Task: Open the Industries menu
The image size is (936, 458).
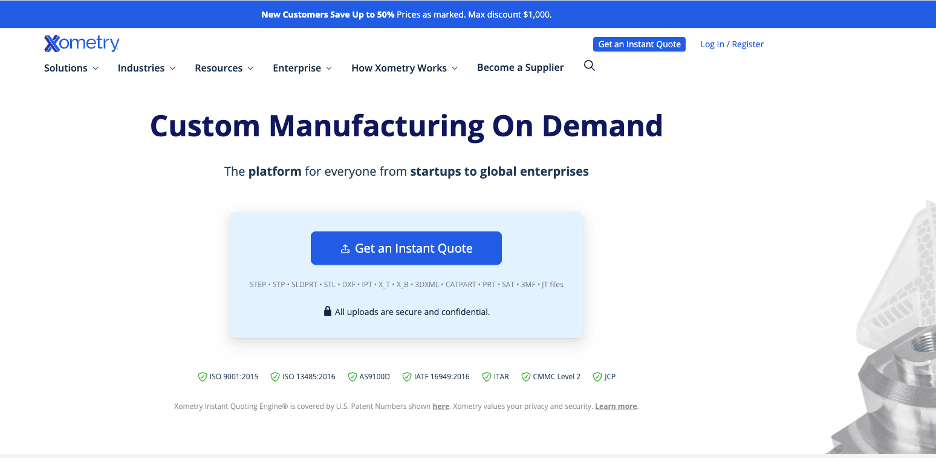Action: (x=147, y=68)
